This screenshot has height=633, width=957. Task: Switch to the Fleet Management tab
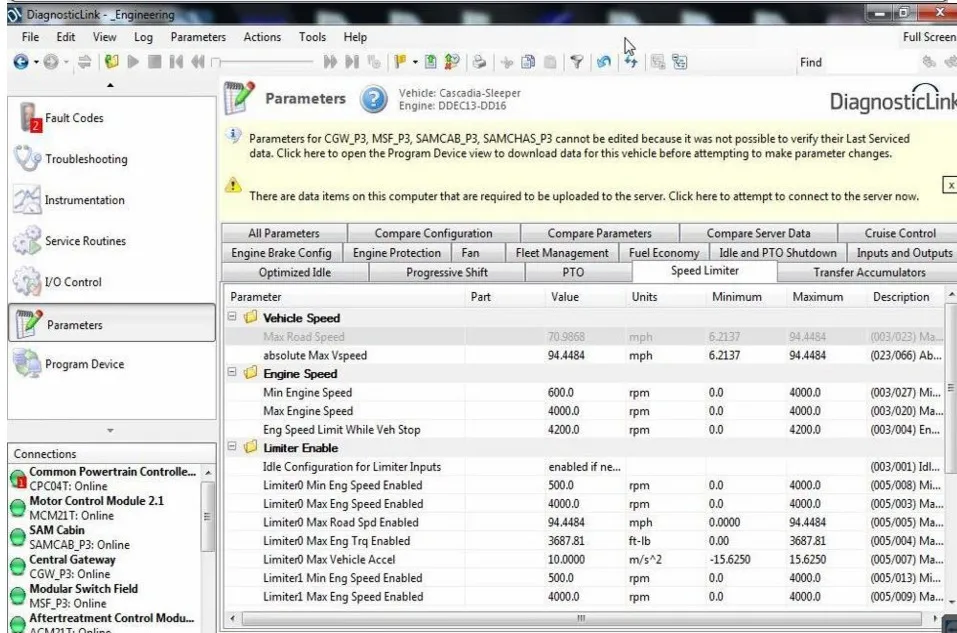click(x=562, y=253)
